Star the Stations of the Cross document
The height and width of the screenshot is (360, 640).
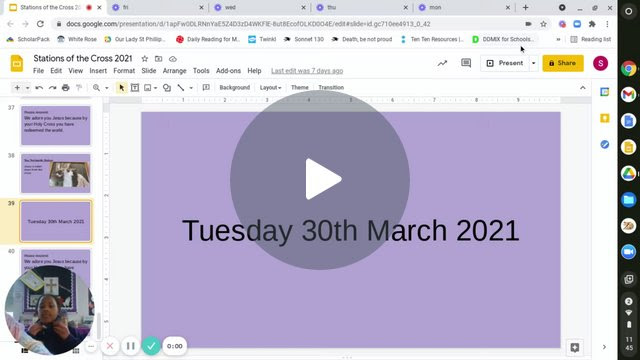point(144,59)
